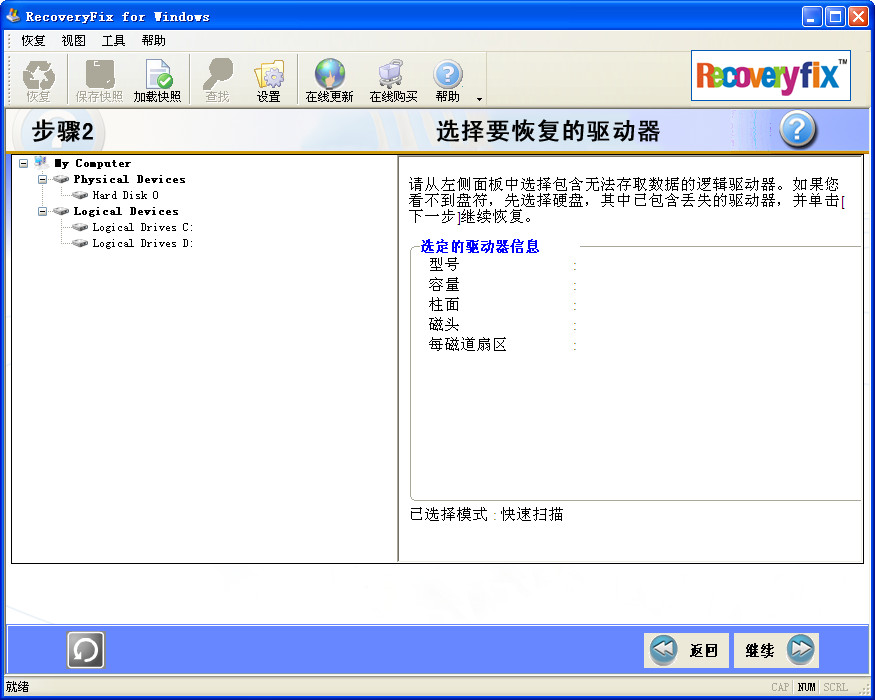Screen dimensions: 875x700
Task: Open the 视图 menu
Action: click(73, 40)
